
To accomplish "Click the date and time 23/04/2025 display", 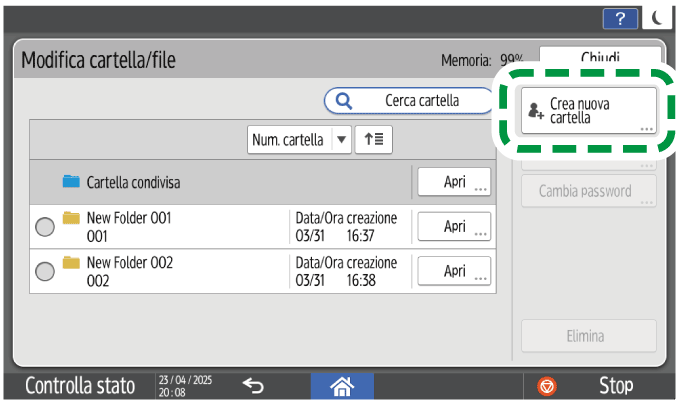I will click(185, 386).
